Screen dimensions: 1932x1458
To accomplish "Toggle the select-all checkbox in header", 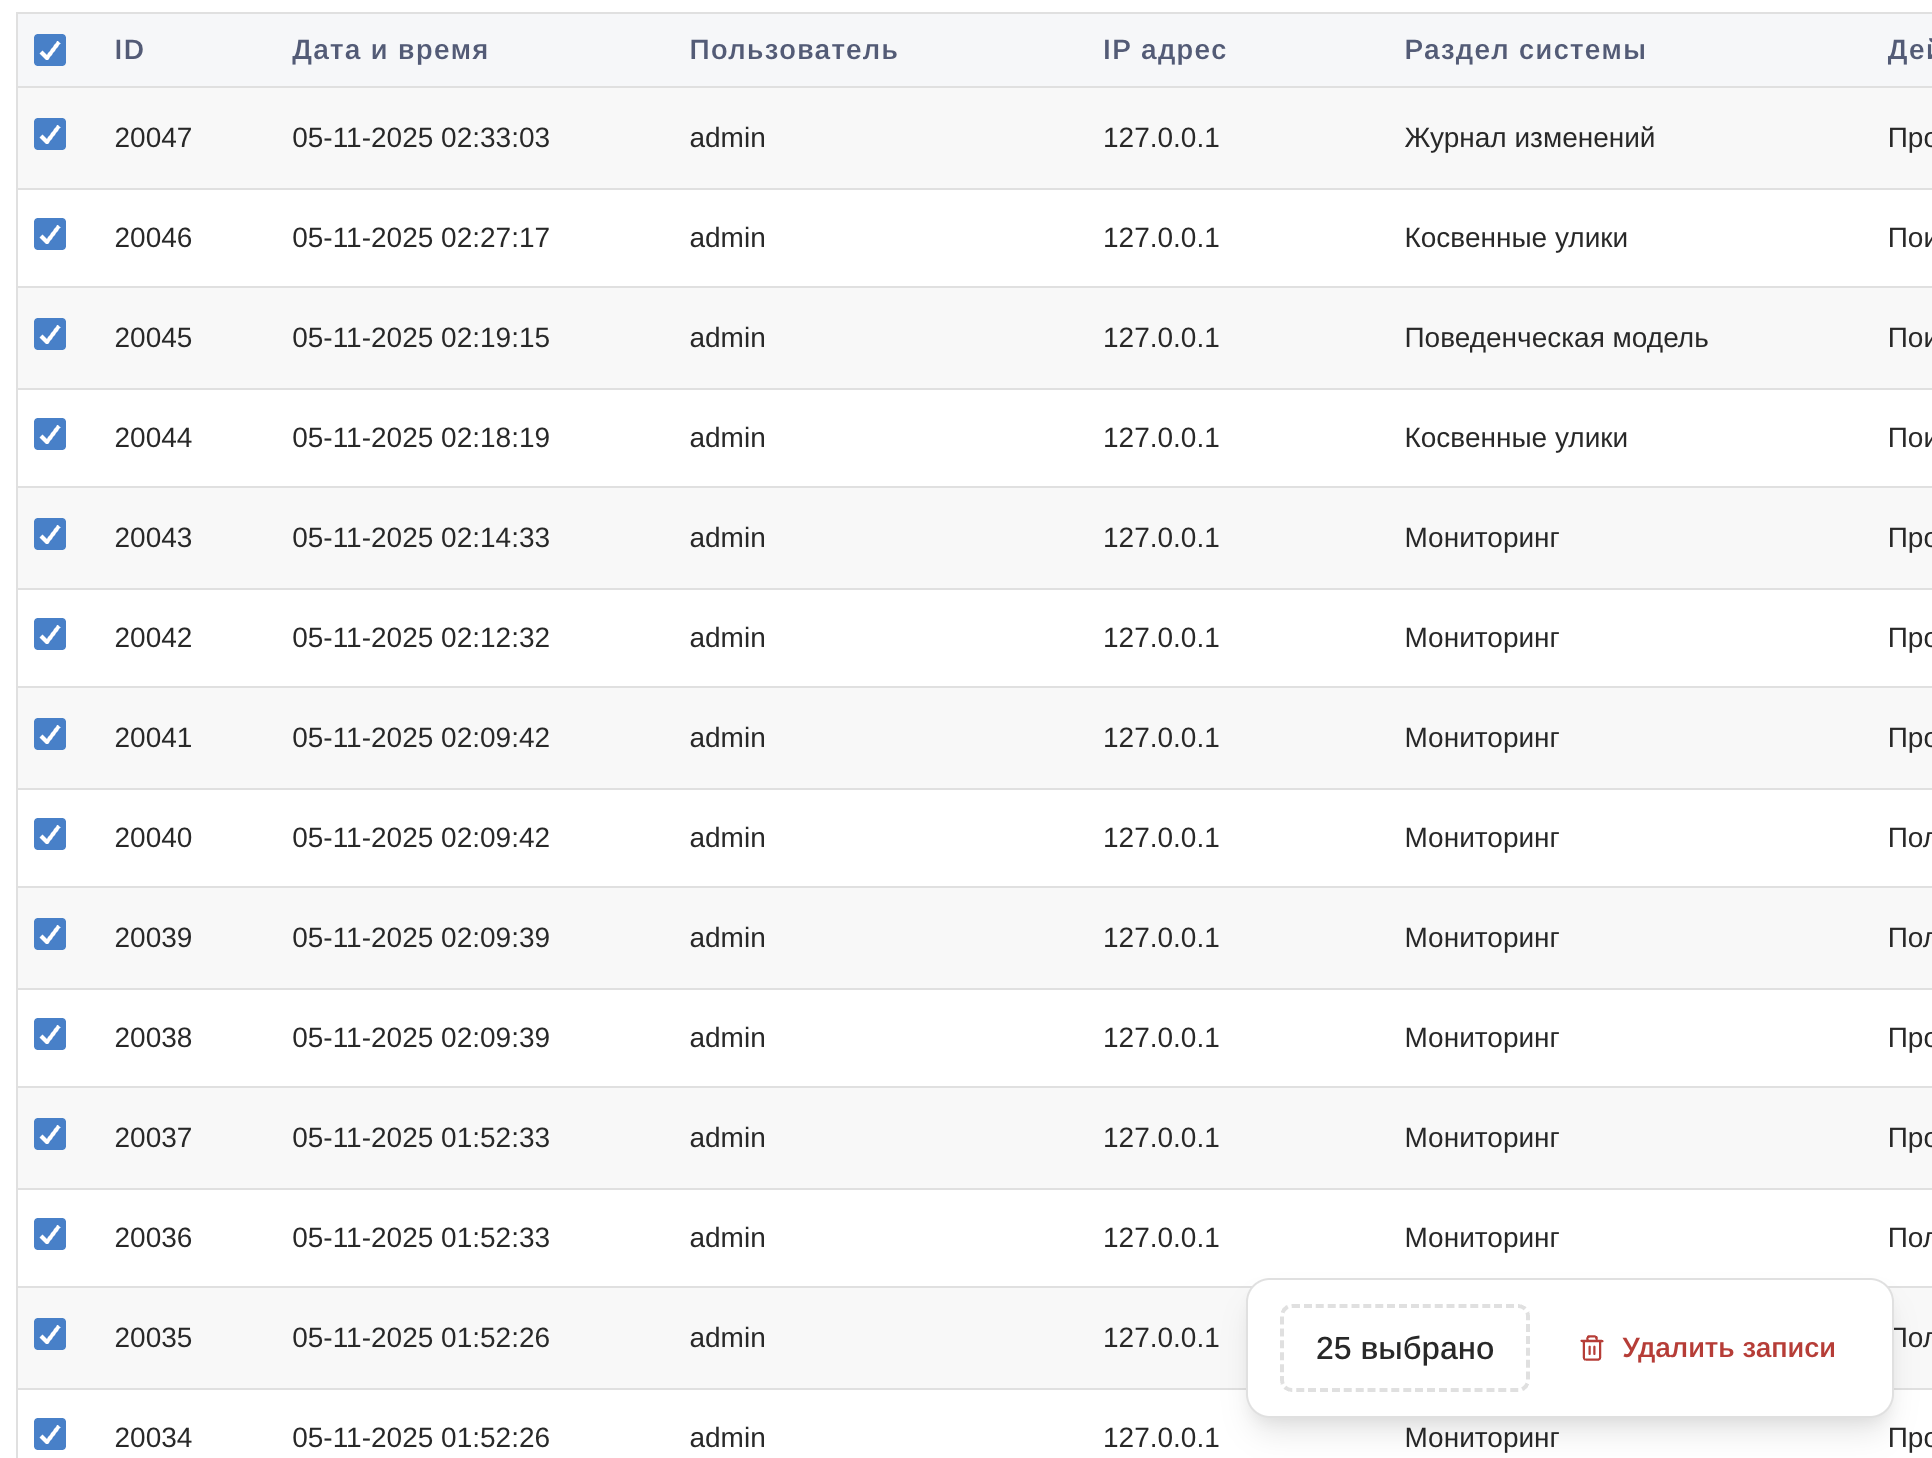I will pos(50,50).
